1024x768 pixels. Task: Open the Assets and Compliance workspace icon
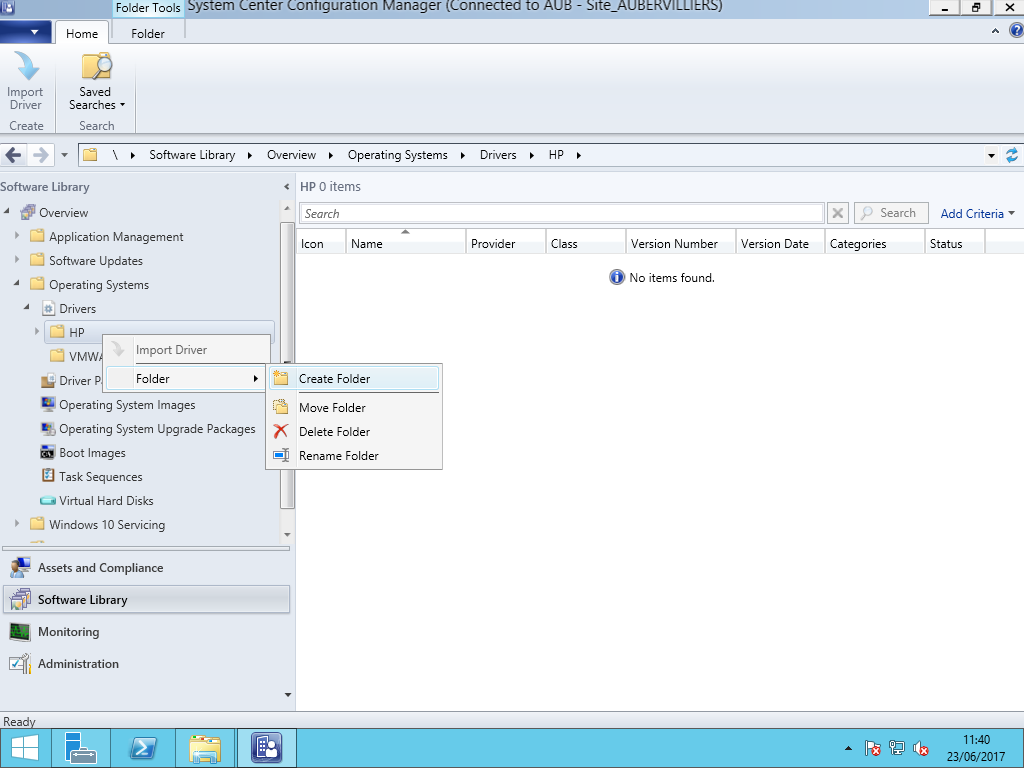tap(20, 568)
